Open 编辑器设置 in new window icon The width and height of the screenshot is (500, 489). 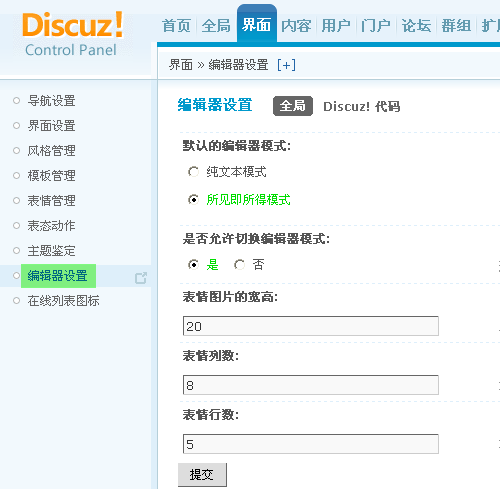click(141, 278)
